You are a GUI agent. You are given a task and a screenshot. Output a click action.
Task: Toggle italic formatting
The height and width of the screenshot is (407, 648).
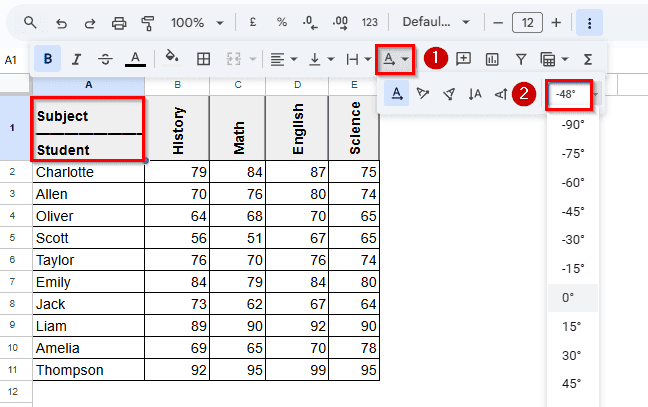pyautogui.click(x=77, y=59)
